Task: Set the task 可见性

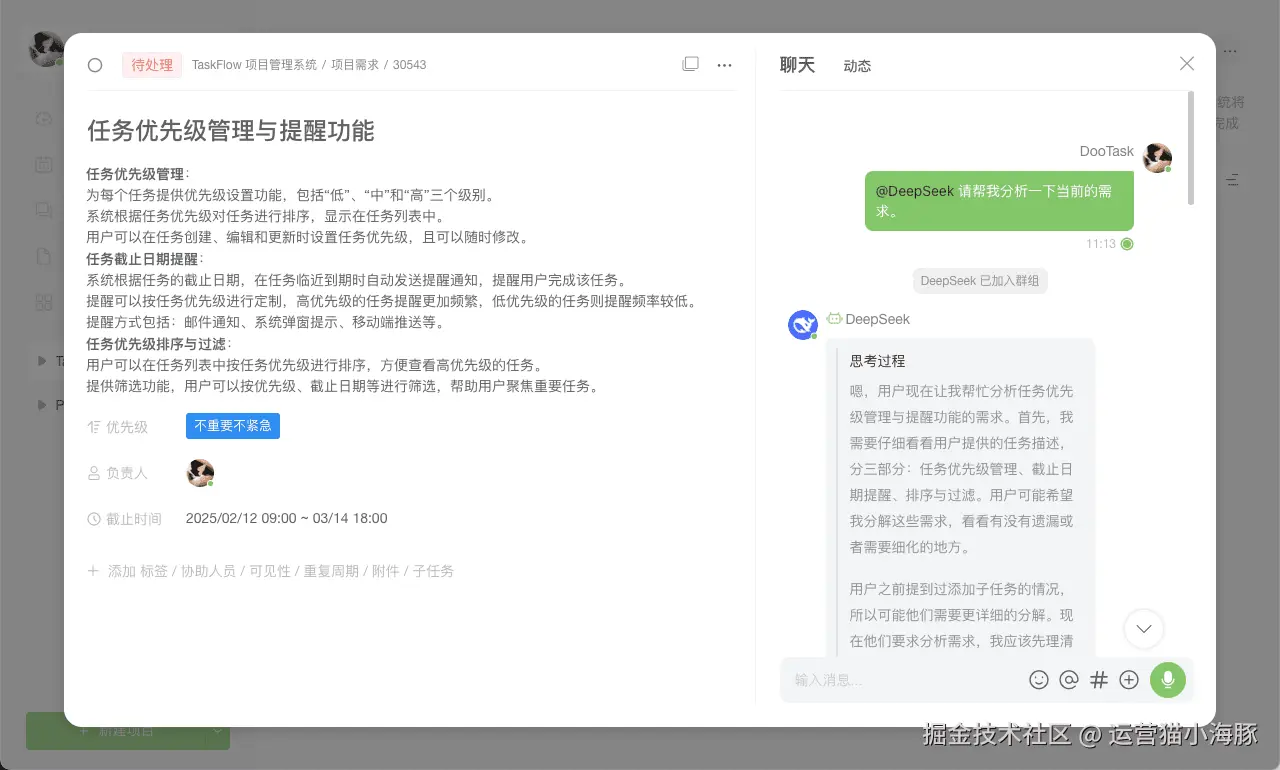Action: point(270,571)
